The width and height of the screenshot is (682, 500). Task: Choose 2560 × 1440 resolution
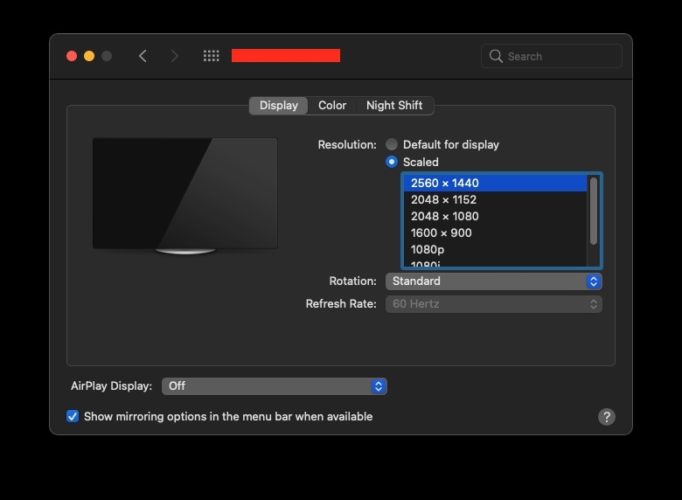[495, 183]
